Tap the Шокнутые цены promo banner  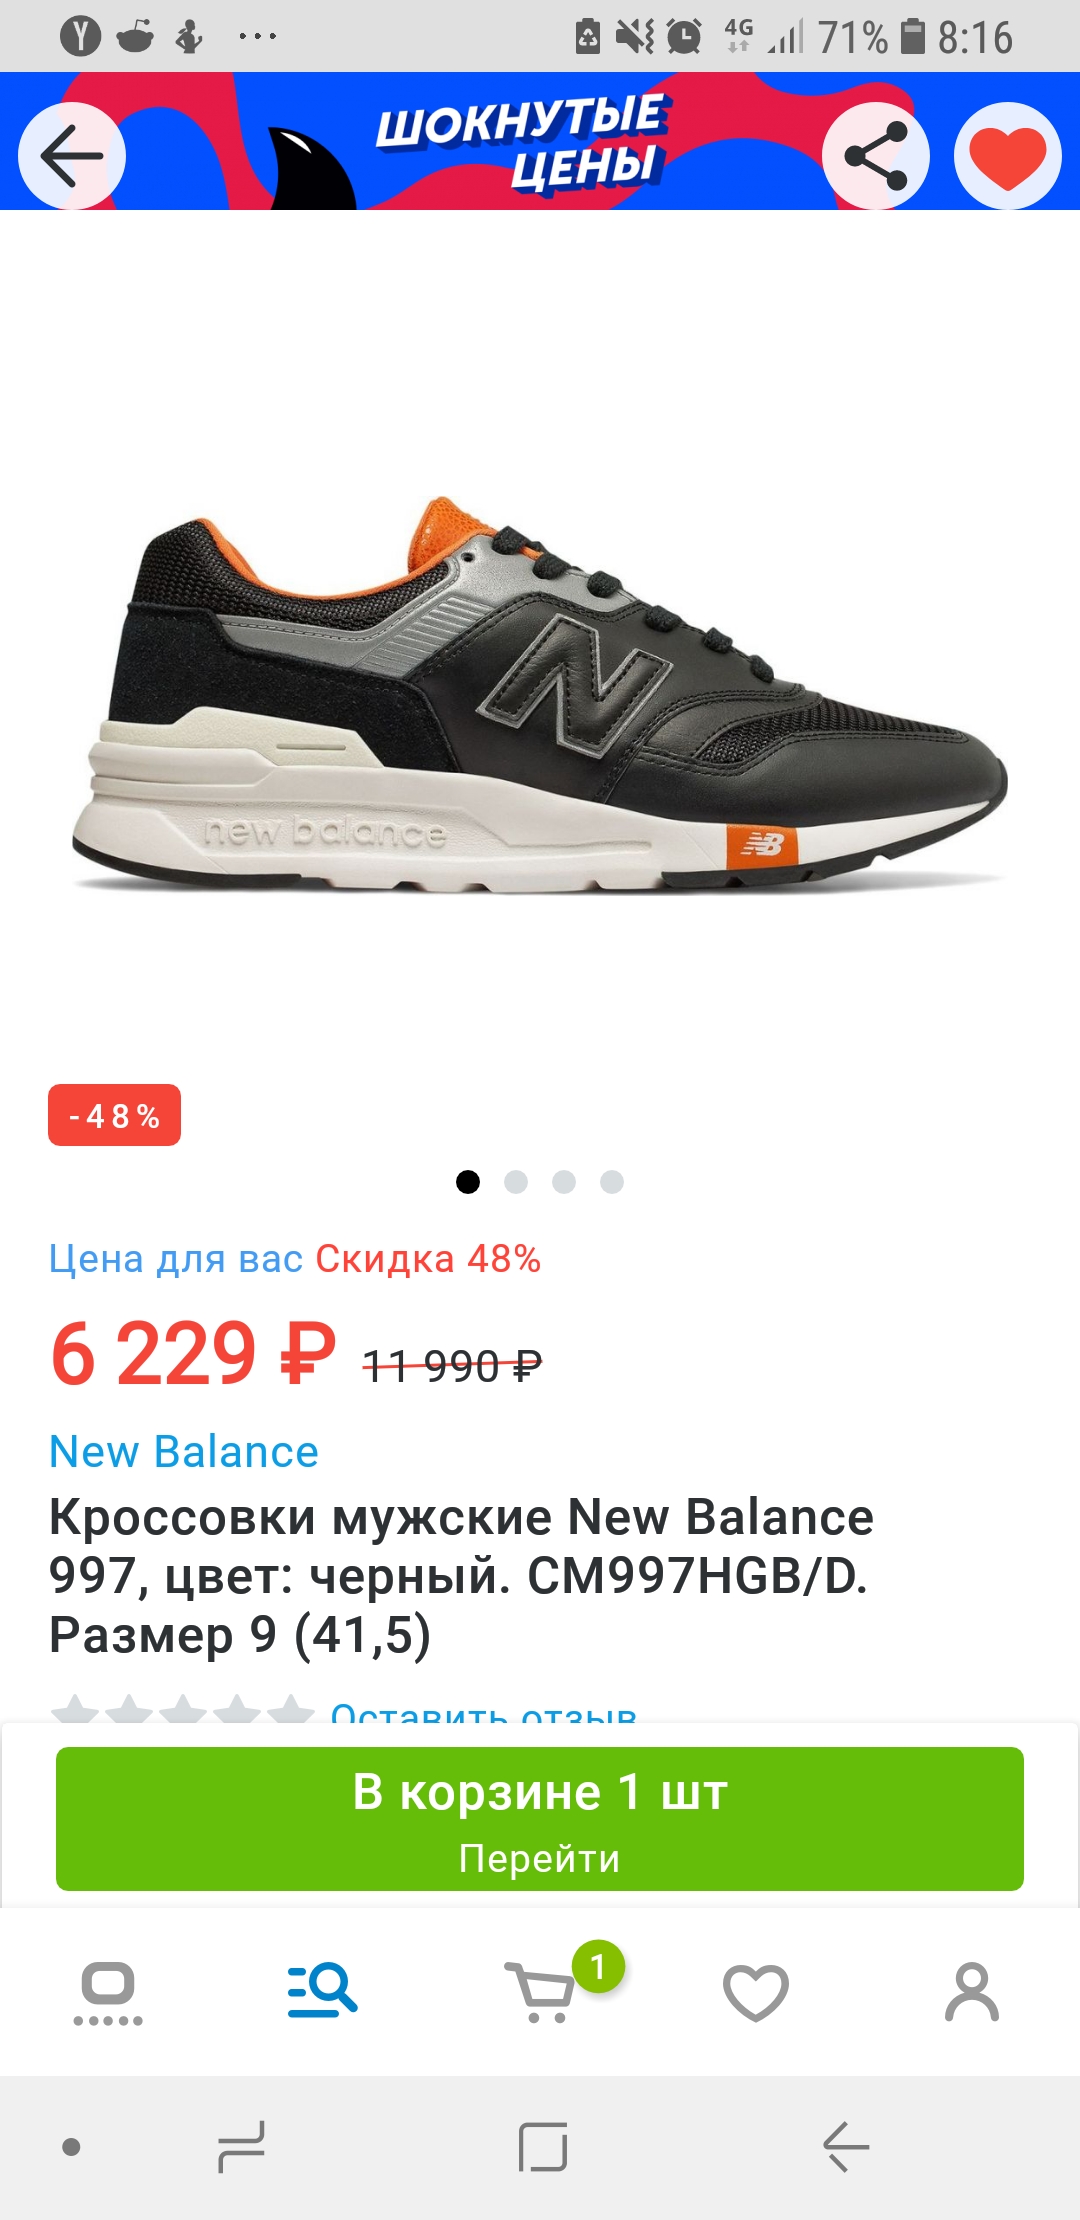[x=520, y=143]
